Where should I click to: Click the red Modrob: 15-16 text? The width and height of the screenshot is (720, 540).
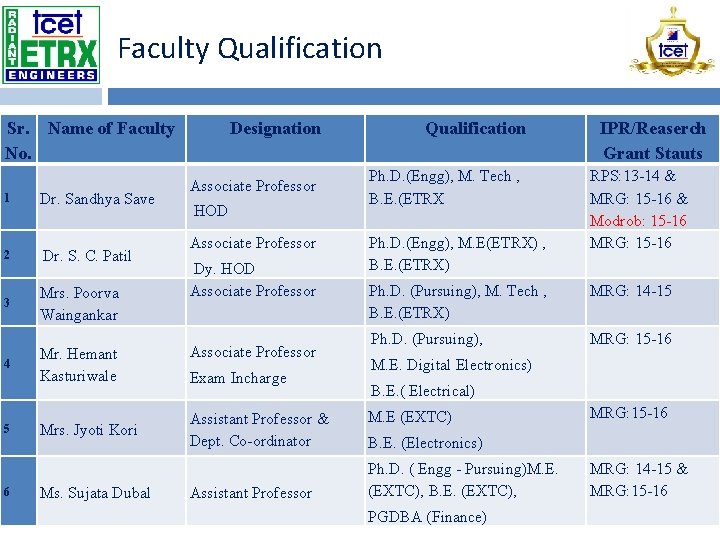tap(638, 221)
